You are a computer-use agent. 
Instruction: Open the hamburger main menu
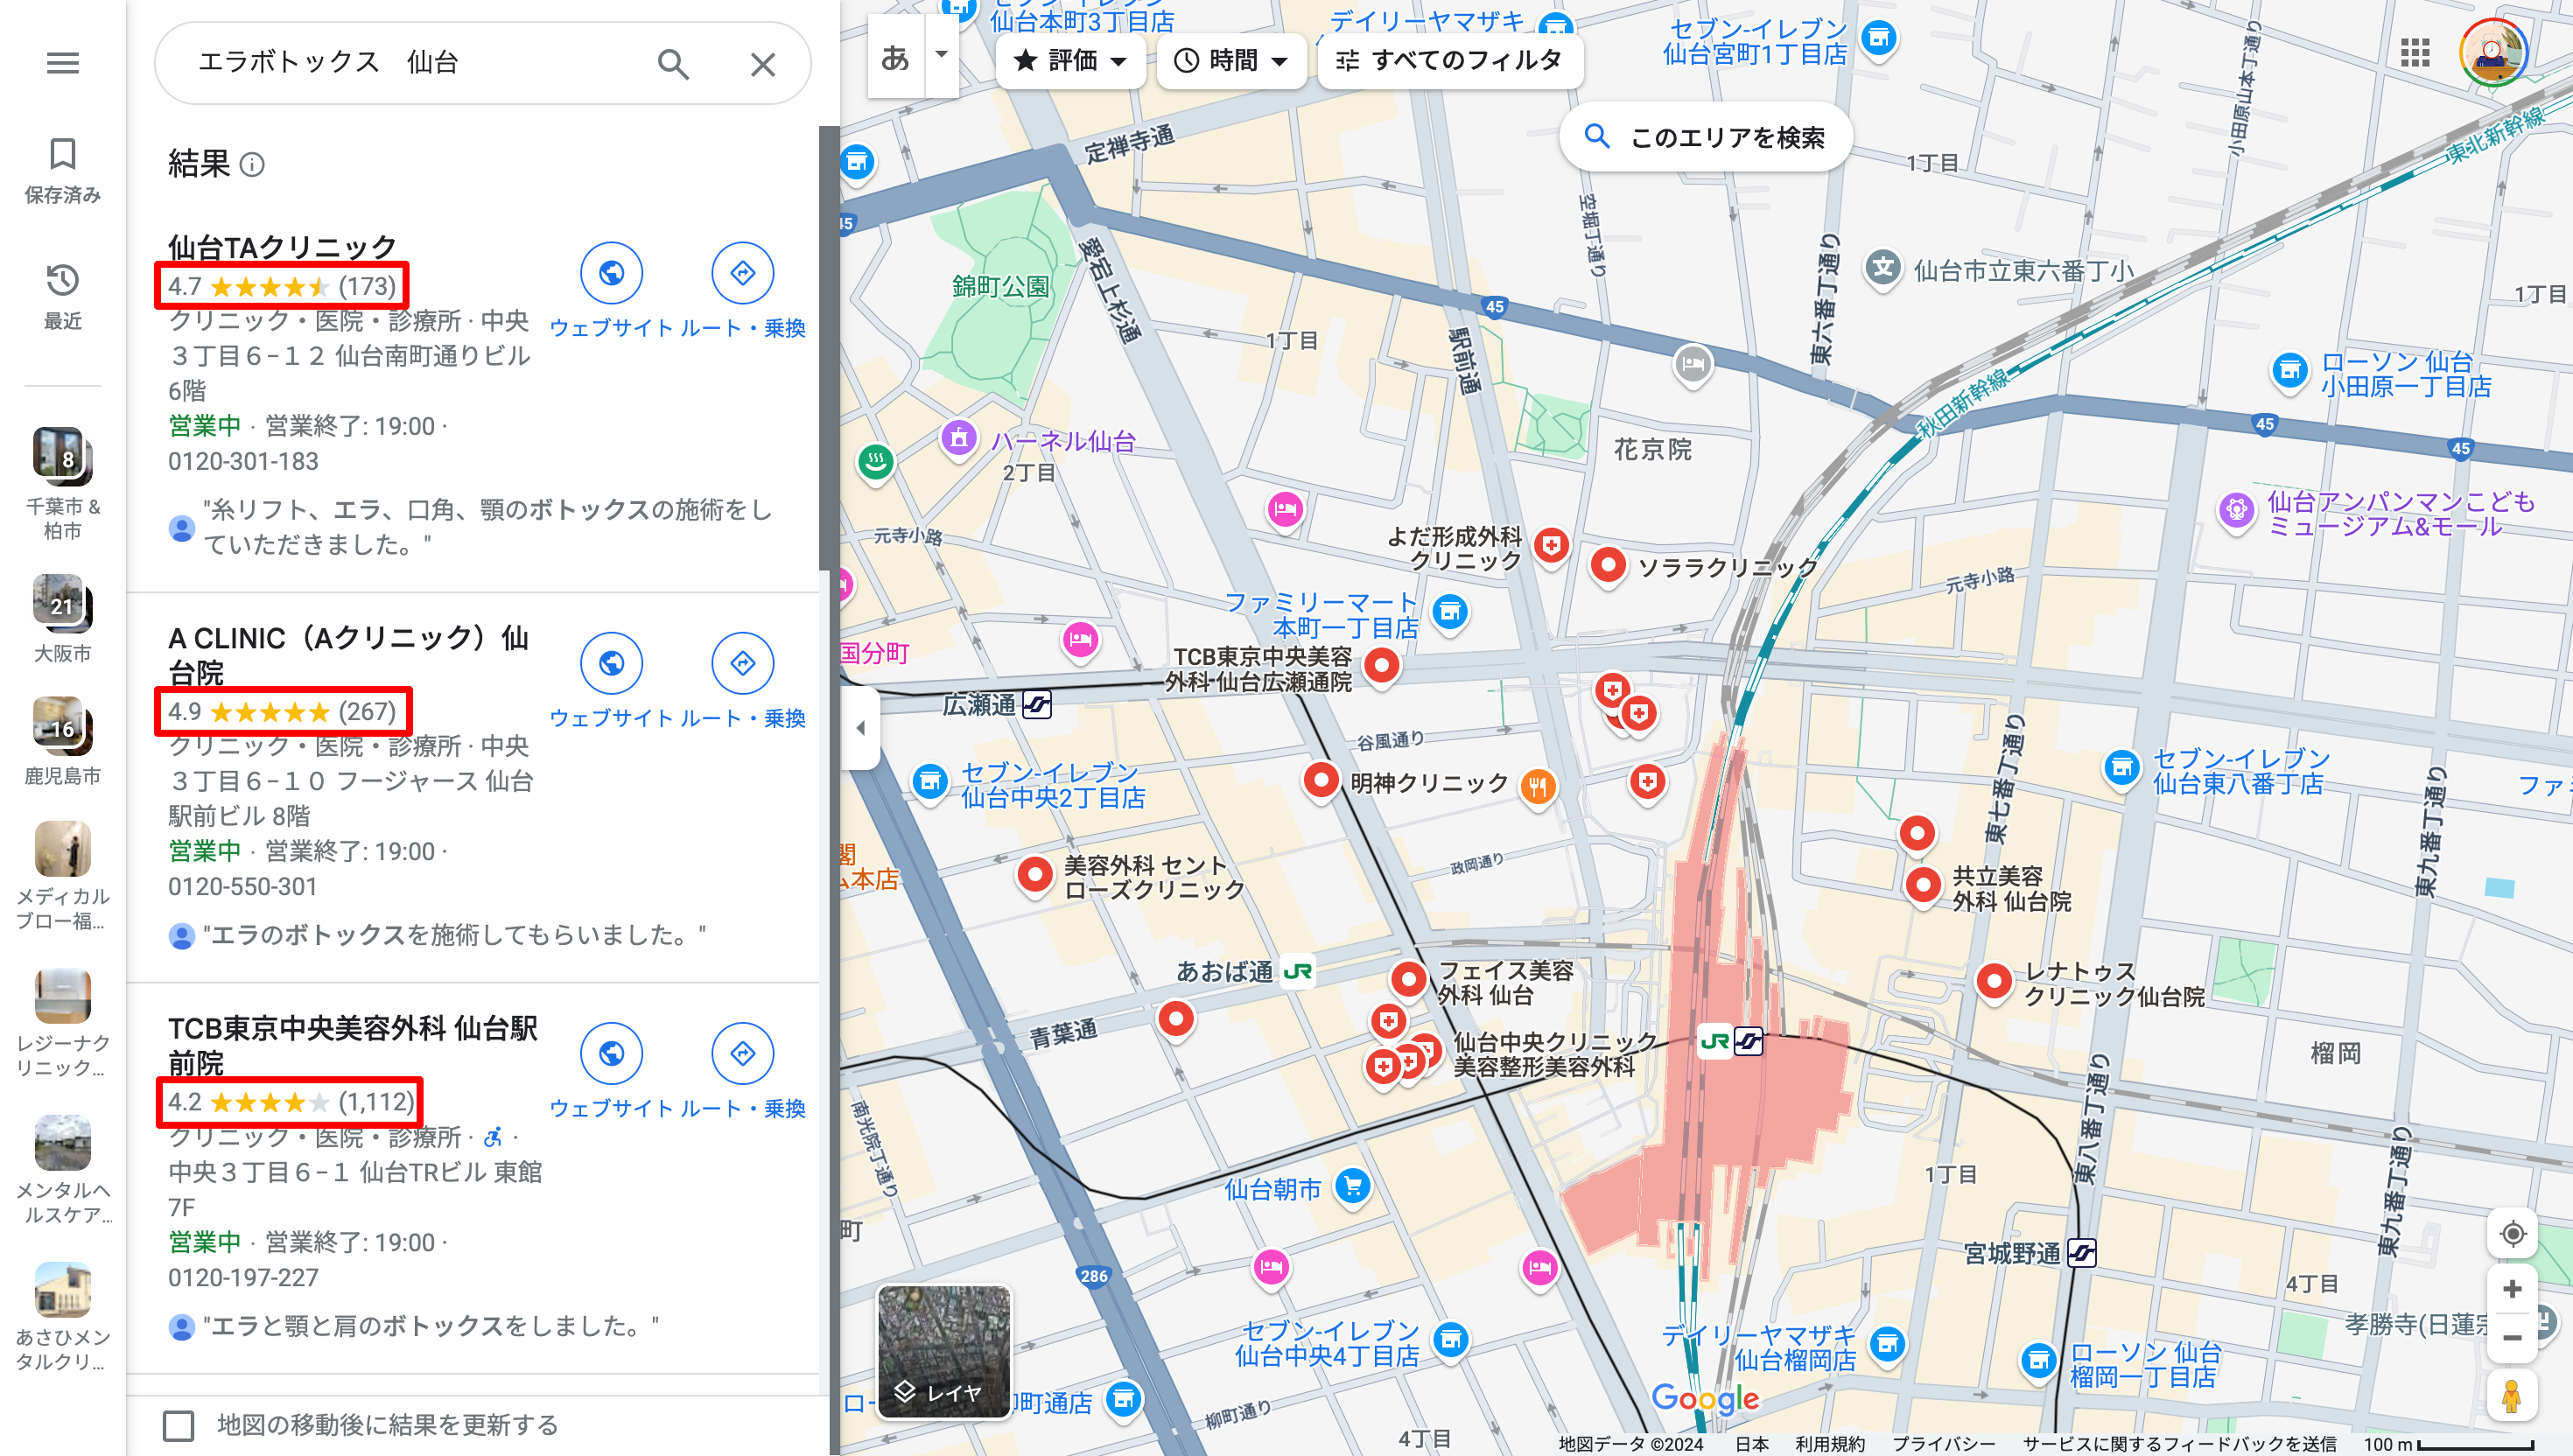coord(62,63)
